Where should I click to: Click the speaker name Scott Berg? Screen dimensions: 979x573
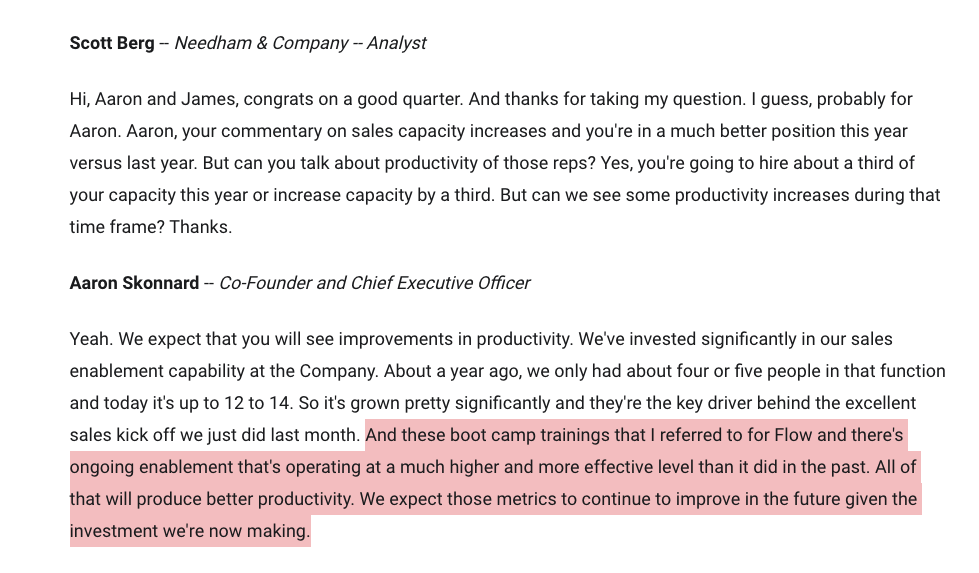pyautogui.click(x=112, y=43)
